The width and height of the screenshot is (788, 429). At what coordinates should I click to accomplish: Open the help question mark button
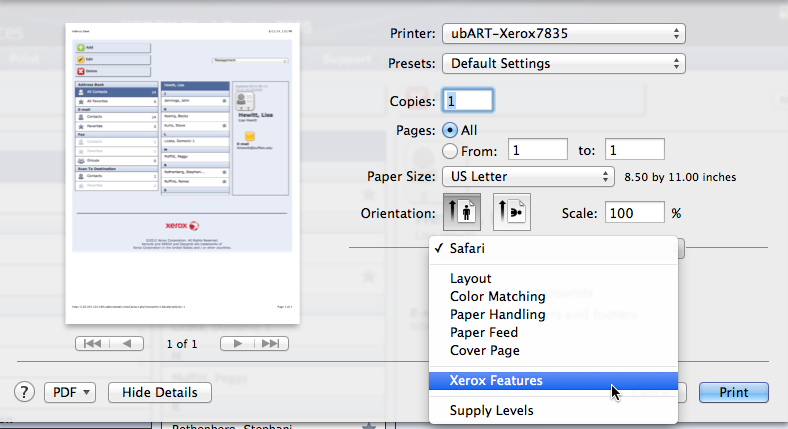click(25, 392)
